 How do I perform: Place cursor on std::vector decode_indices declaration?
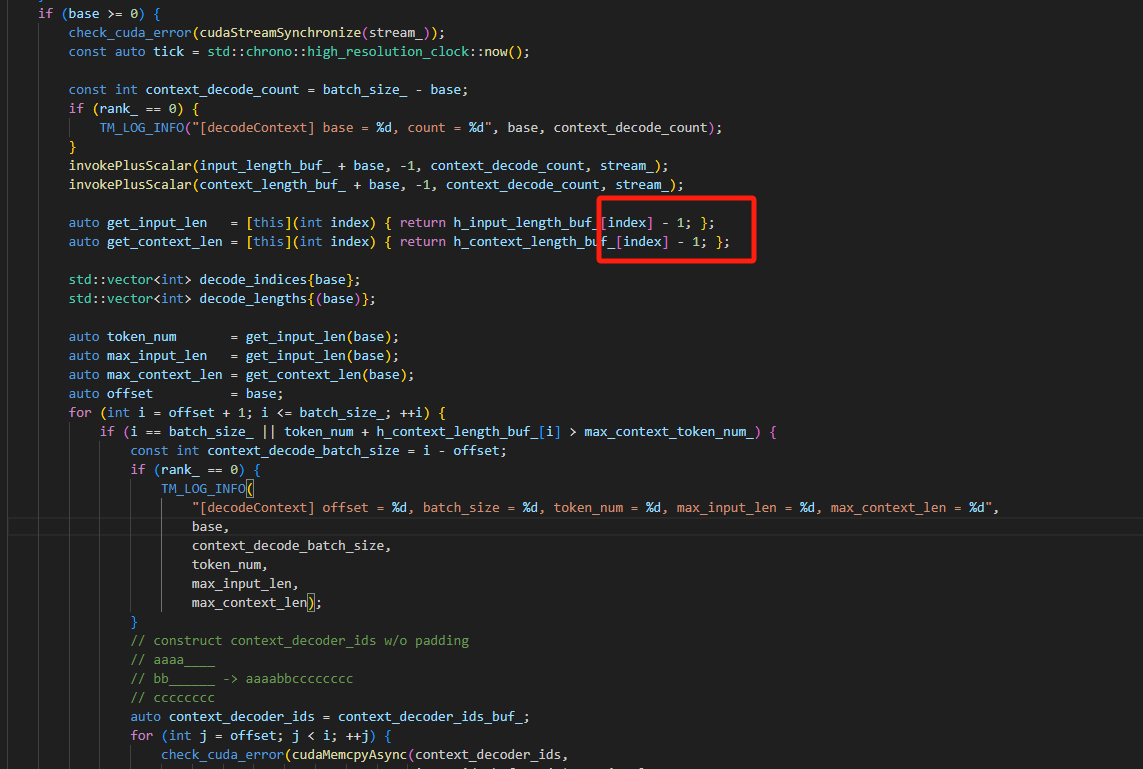pos(257,279)
